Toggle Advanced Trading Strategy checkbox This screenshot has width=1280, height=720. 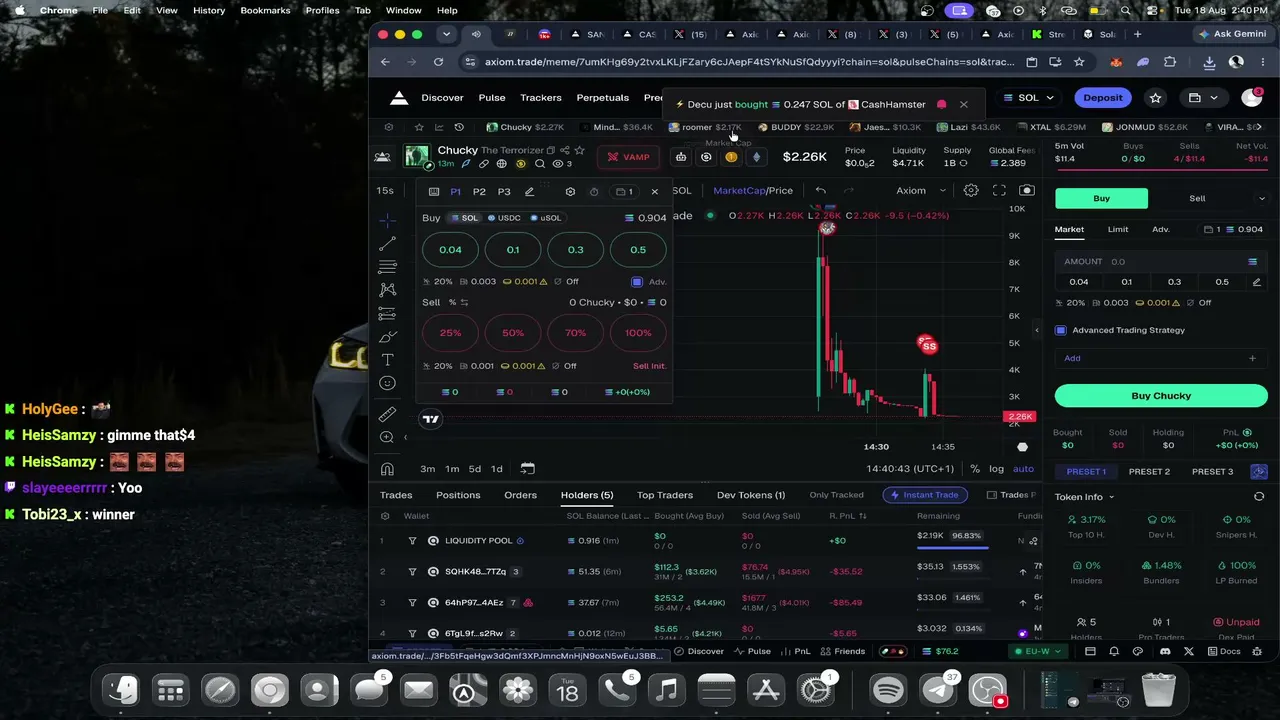[x=1061, y=330]
